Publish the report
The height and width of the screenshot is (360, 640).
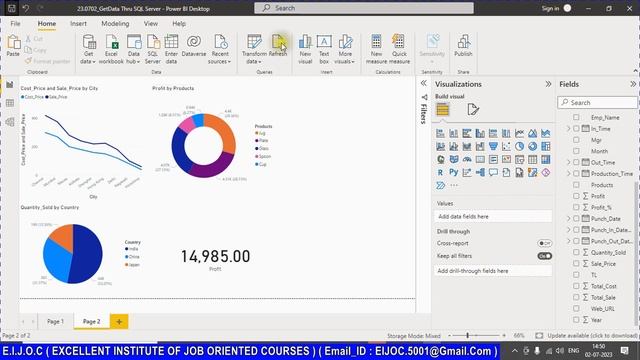(x=463, y=46)
